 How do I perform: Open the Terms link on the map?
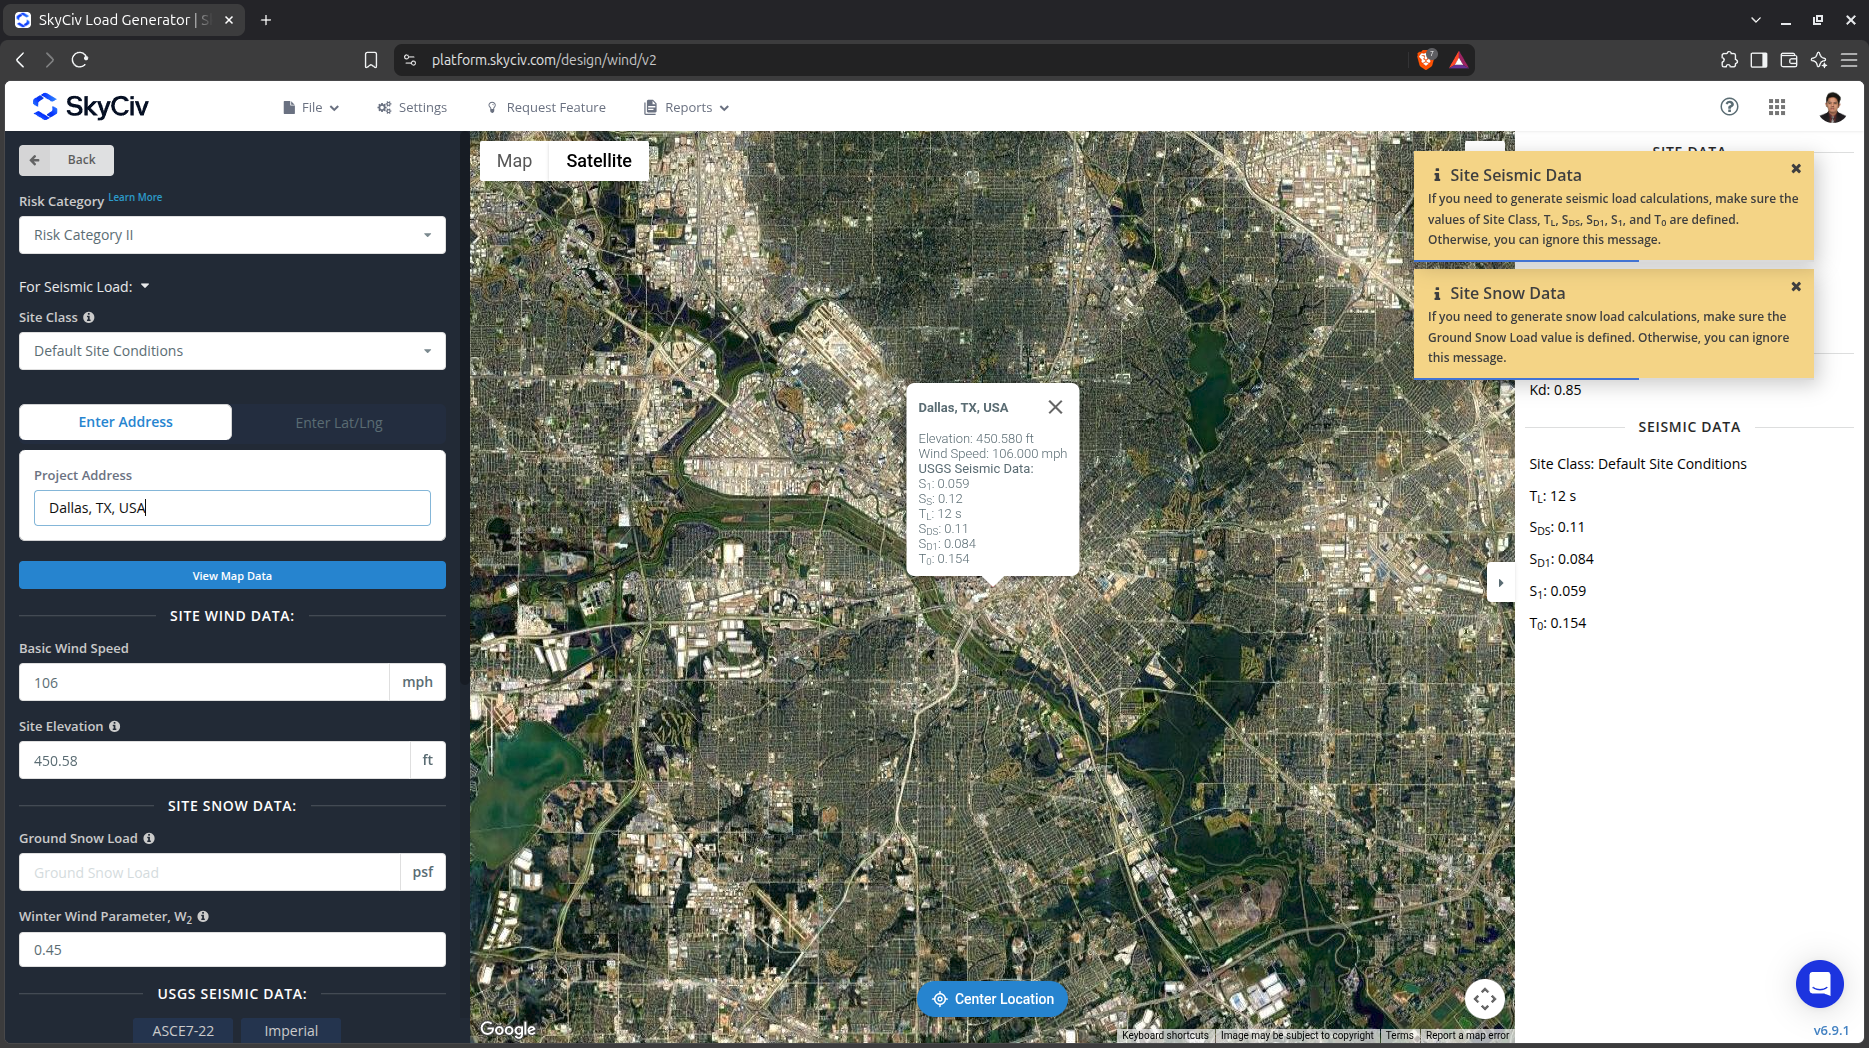pyautogui.click(x=1399, y=1035)
